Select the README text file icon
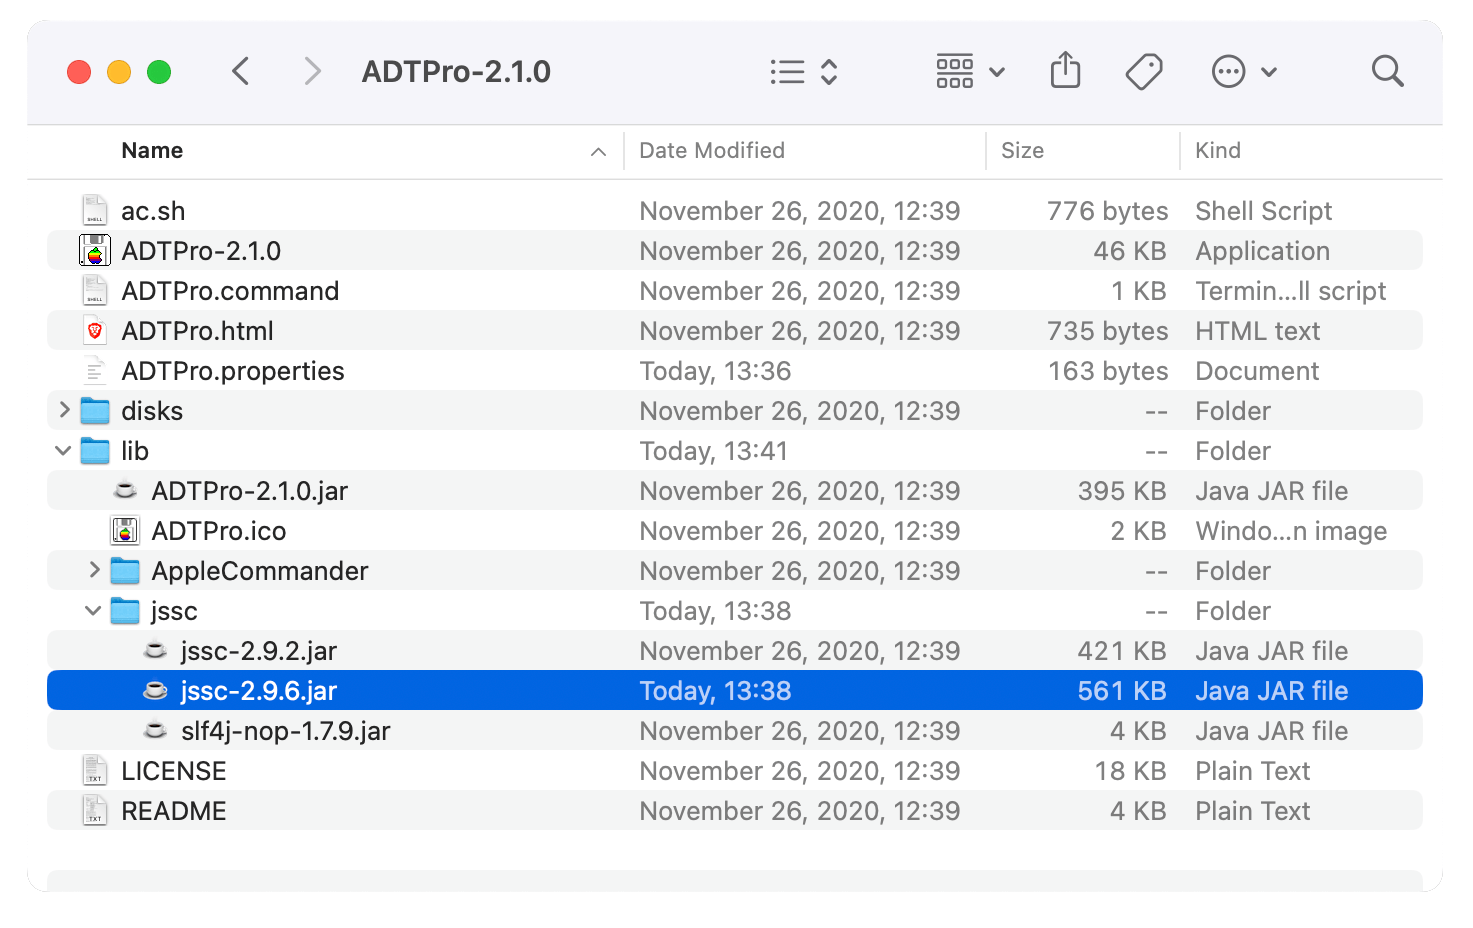This screenshot has width=1473, height=928. [94, 810]
